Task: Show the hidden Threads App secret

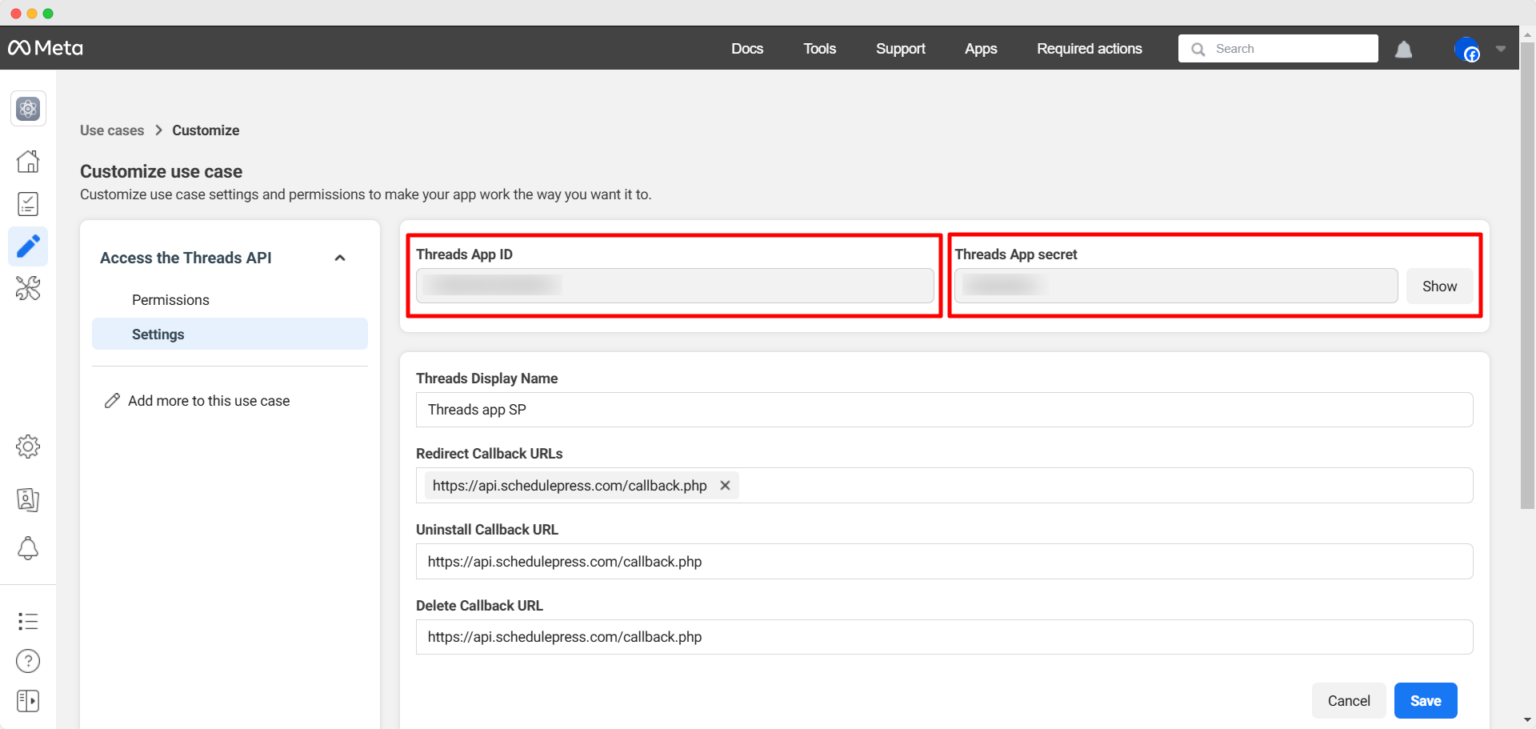Action: 1440,285
